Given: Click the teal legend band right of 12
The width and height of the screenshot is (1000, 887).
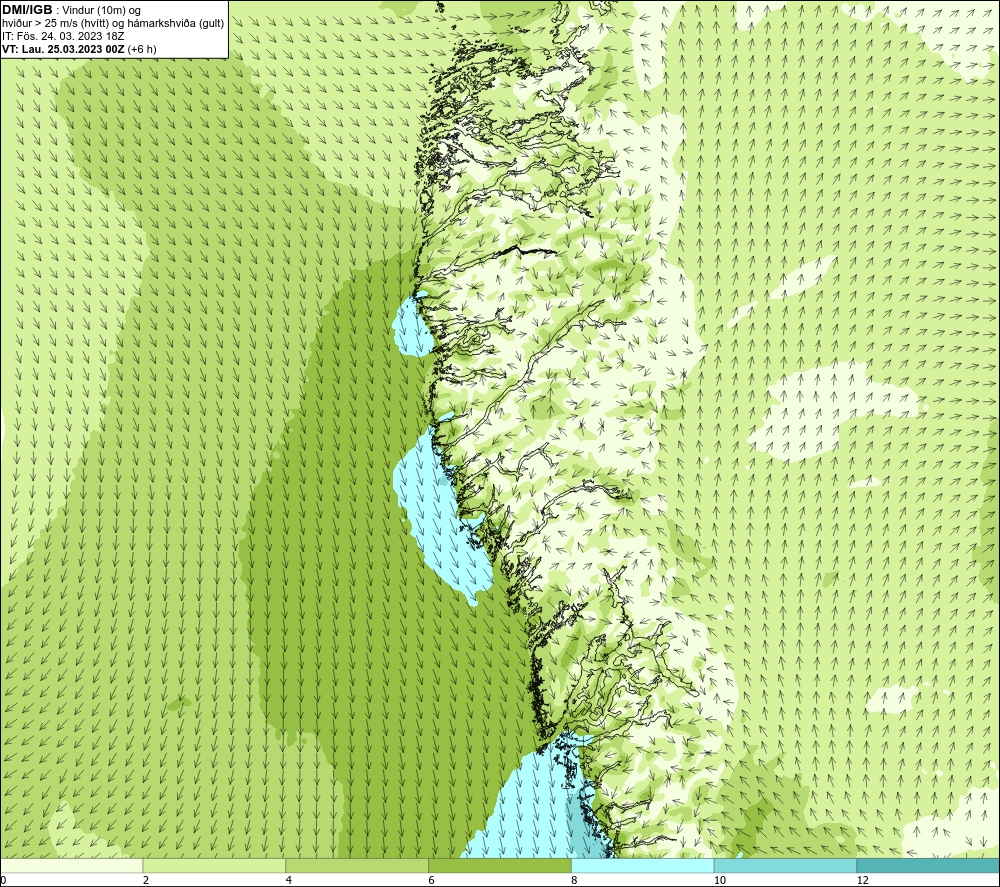Looking at the screenshot, I should tap(928, 865).
